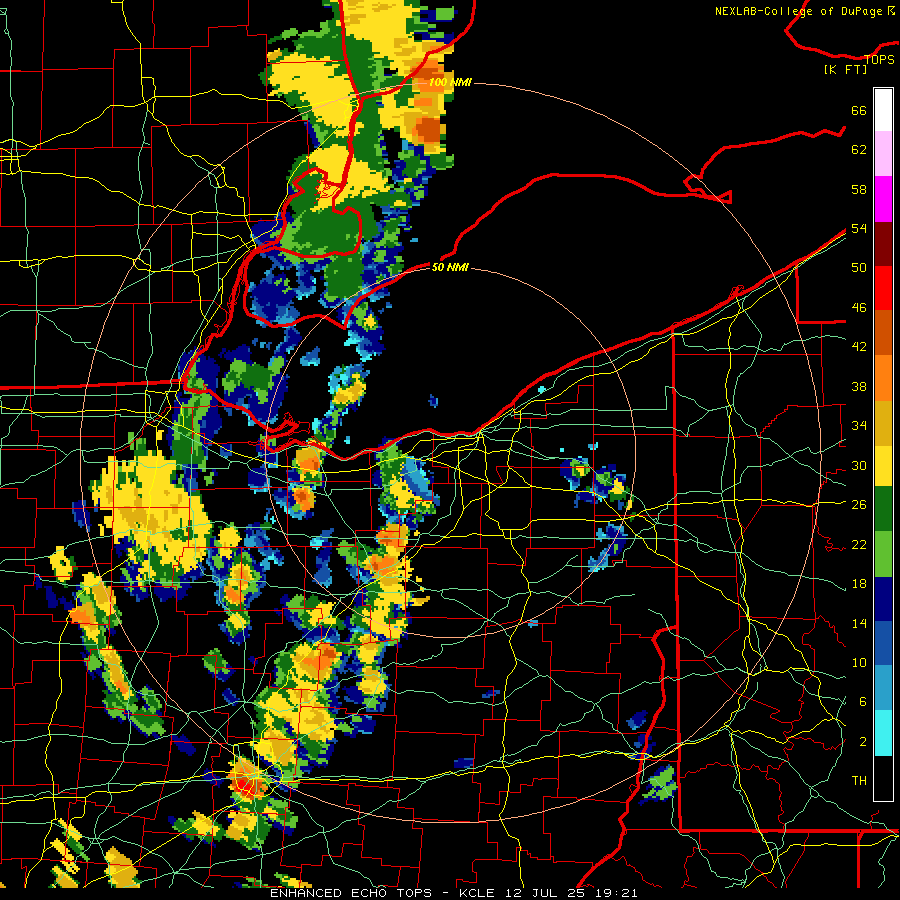
Task: Click the light pink 62 kft legend swatch
Action: [883, 154]
